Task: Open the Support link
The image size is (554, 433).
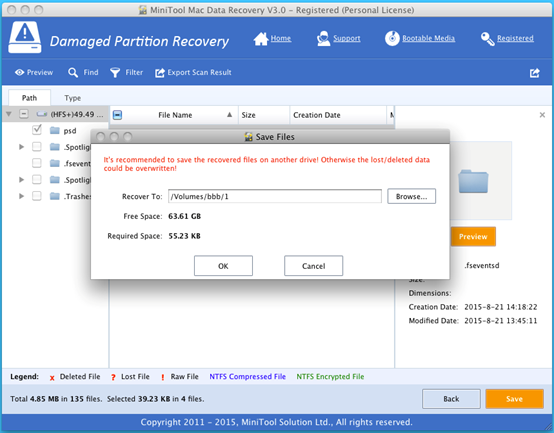Action: [347, 38]
